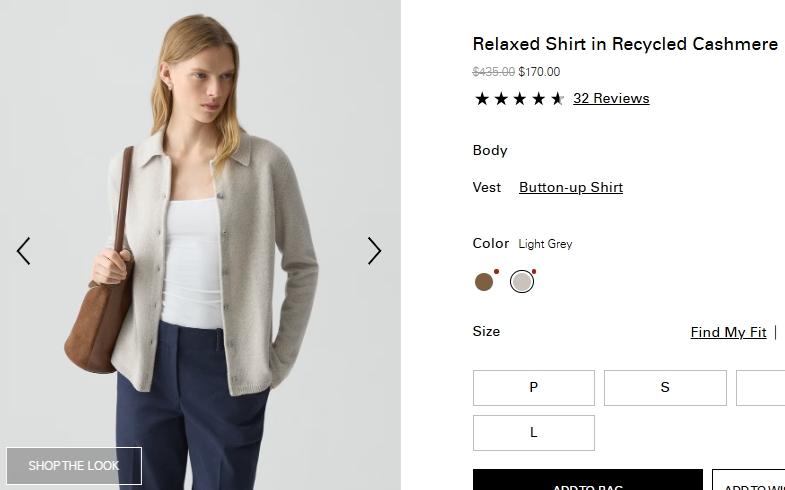The height and width of the screenshot is (490, 785).
Task: Pick the brown color swatch
Action: 484,282
